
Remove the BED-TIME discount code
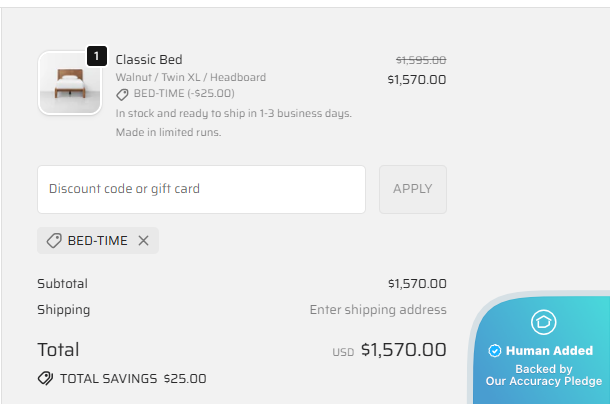pos(143,241)
